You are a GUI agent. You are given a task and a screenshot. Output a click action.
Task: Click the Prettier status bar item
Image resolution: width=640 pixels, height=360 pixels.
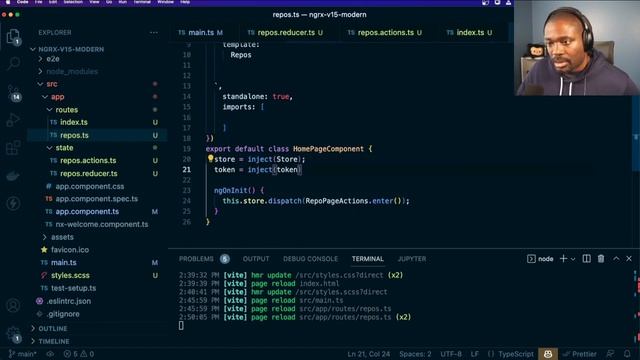point(580,354)
